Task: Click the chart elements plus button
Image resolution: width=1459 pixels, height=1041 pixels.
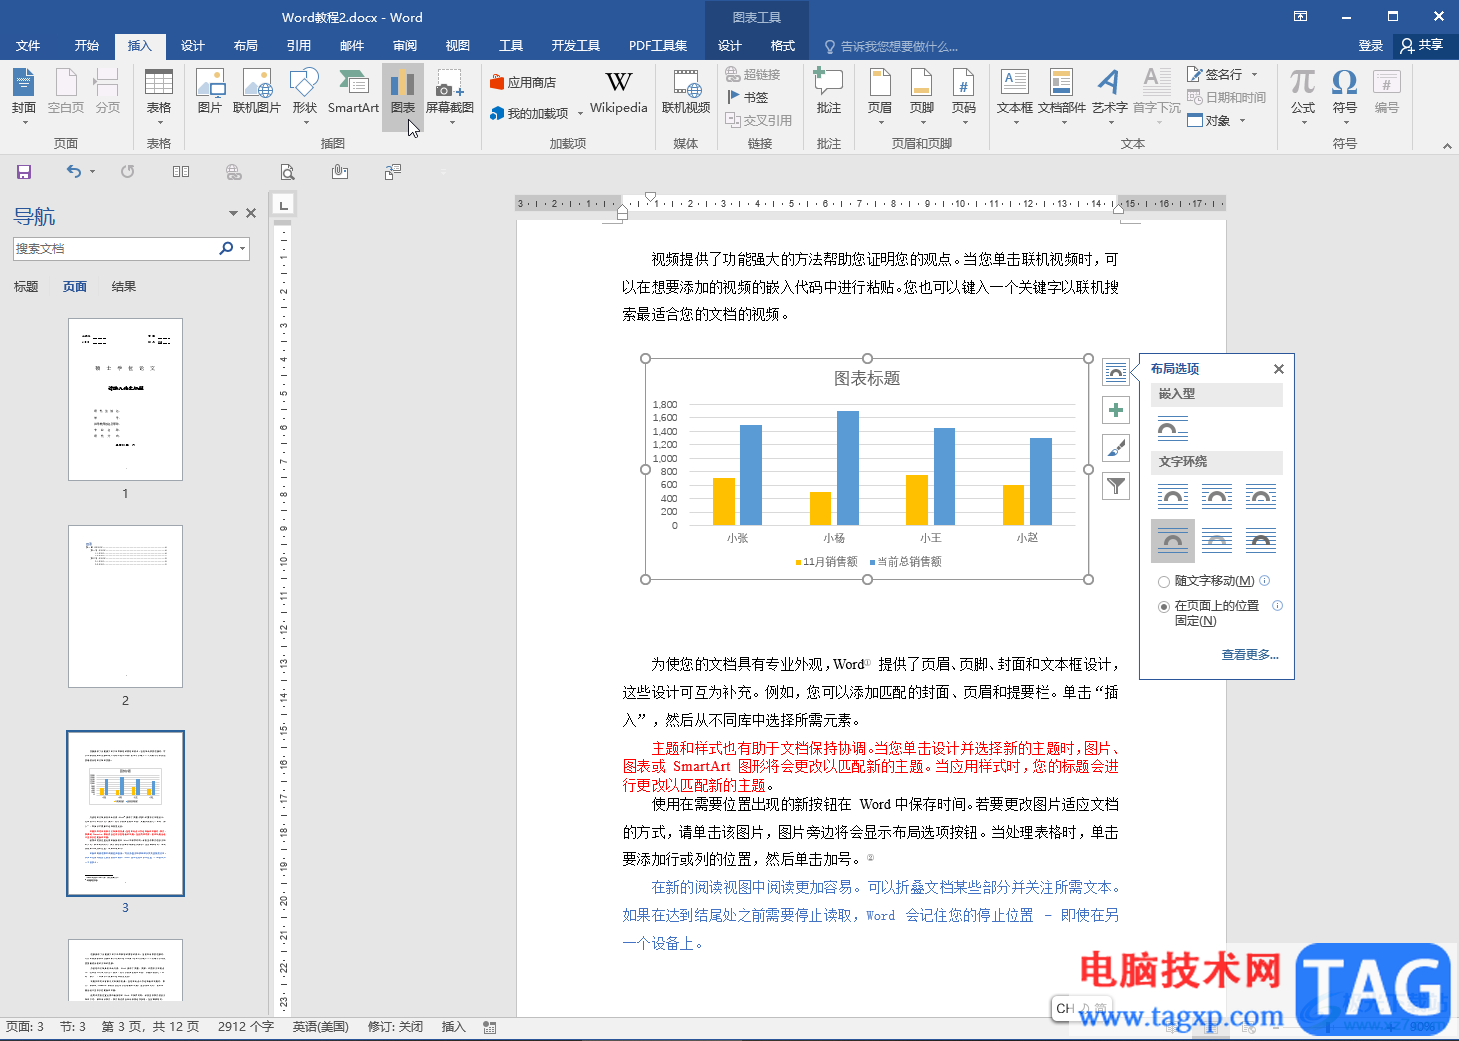Action: (x=1116, y=410)
